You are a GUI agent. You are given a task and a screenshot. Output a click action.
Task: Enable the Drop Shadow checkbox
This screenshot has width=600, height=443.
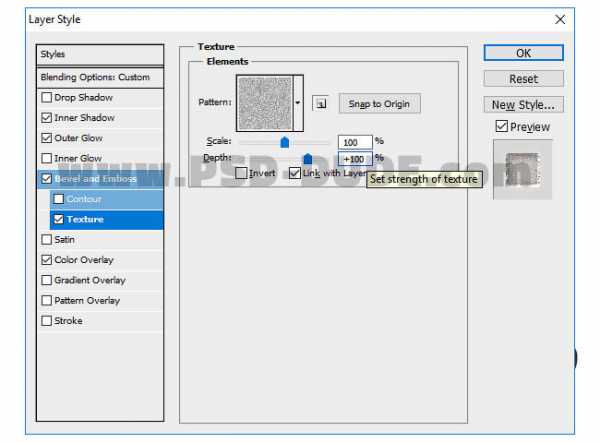coord(47,98)
